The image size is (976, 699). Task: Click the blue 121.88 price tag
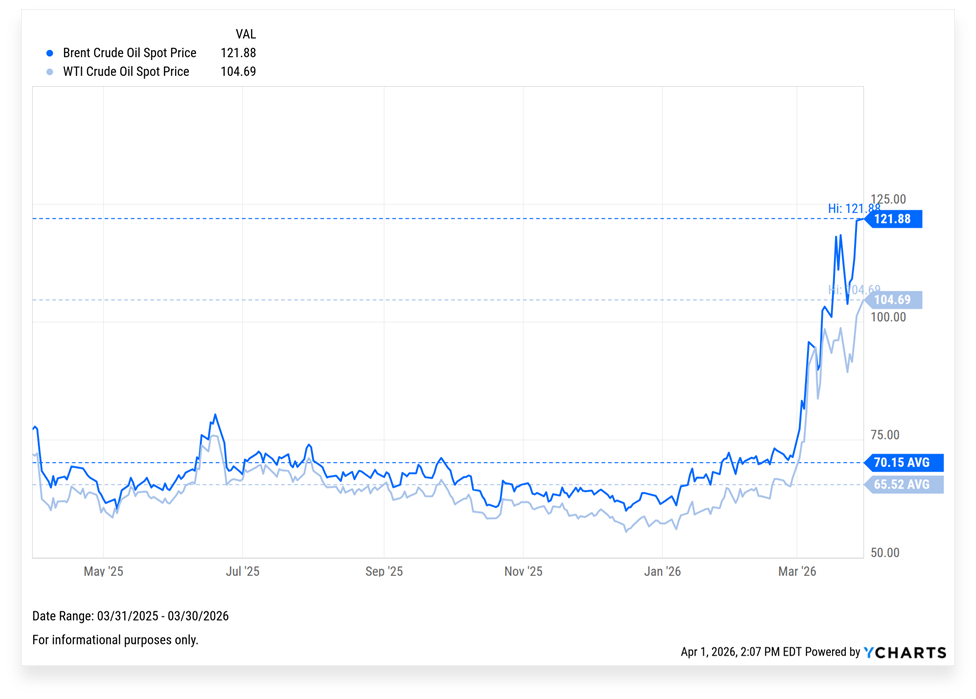tap(894, 219)
